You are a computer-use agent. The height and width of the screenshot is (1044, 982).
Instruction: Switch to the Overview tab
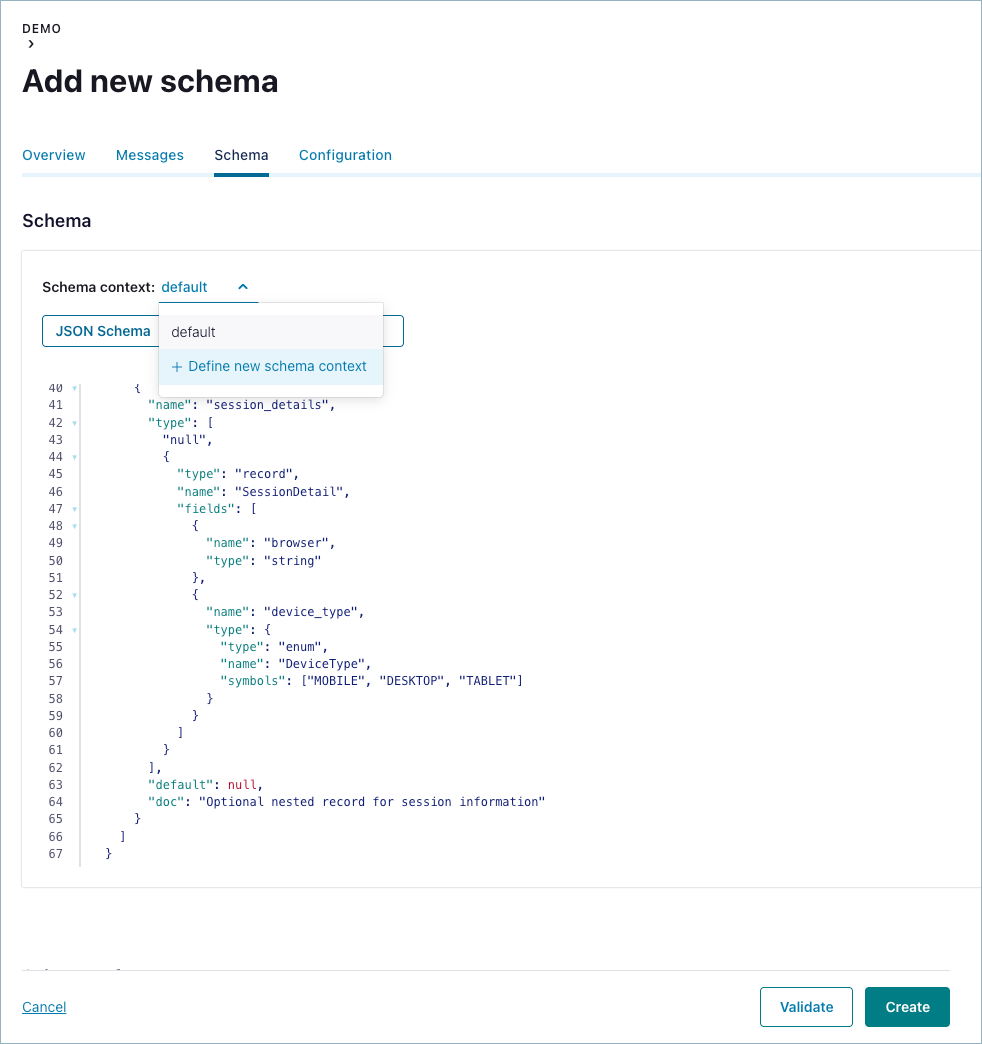coord(54,155)
